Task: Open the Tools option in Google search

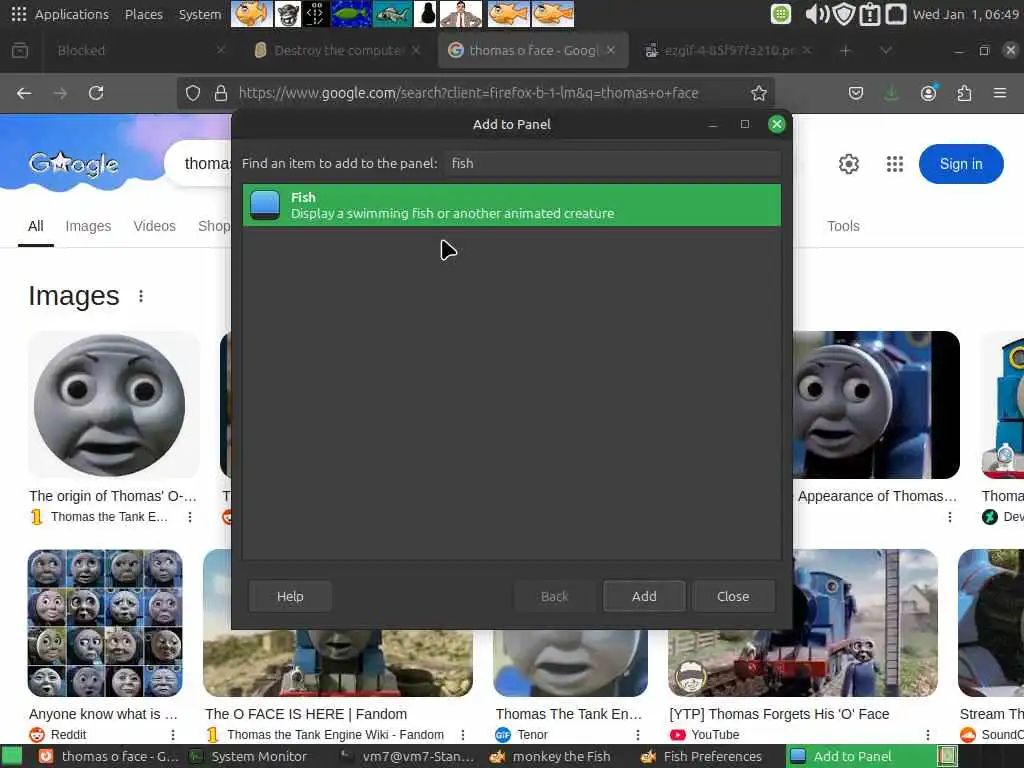Action: [x=843, y=226]
